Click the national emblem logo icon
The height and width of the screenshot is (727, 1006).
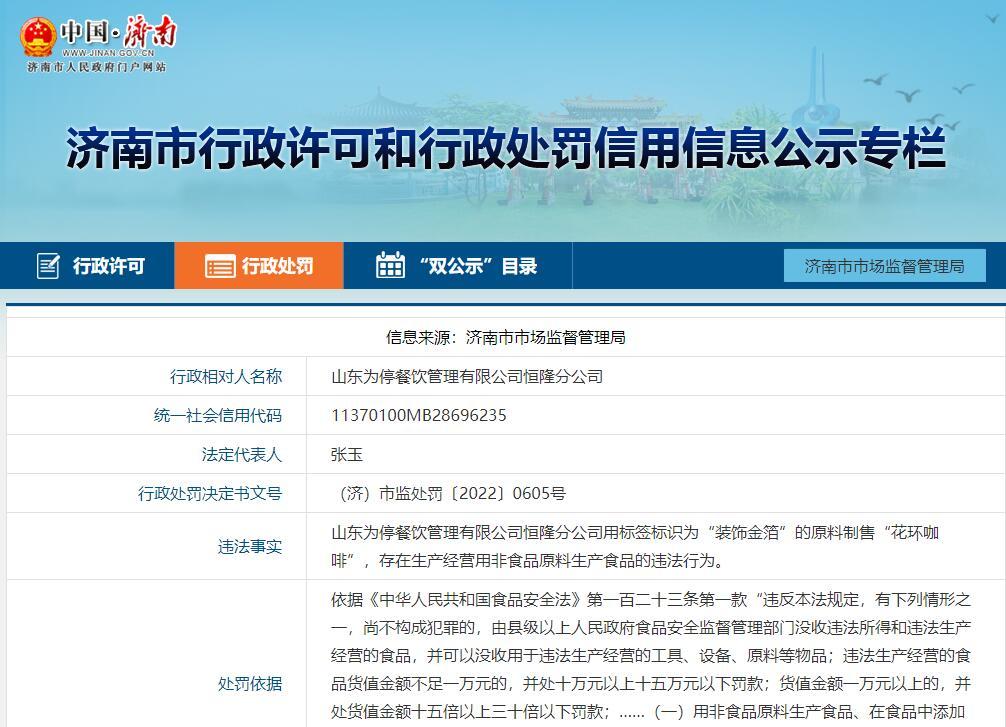tap(38, 37)
